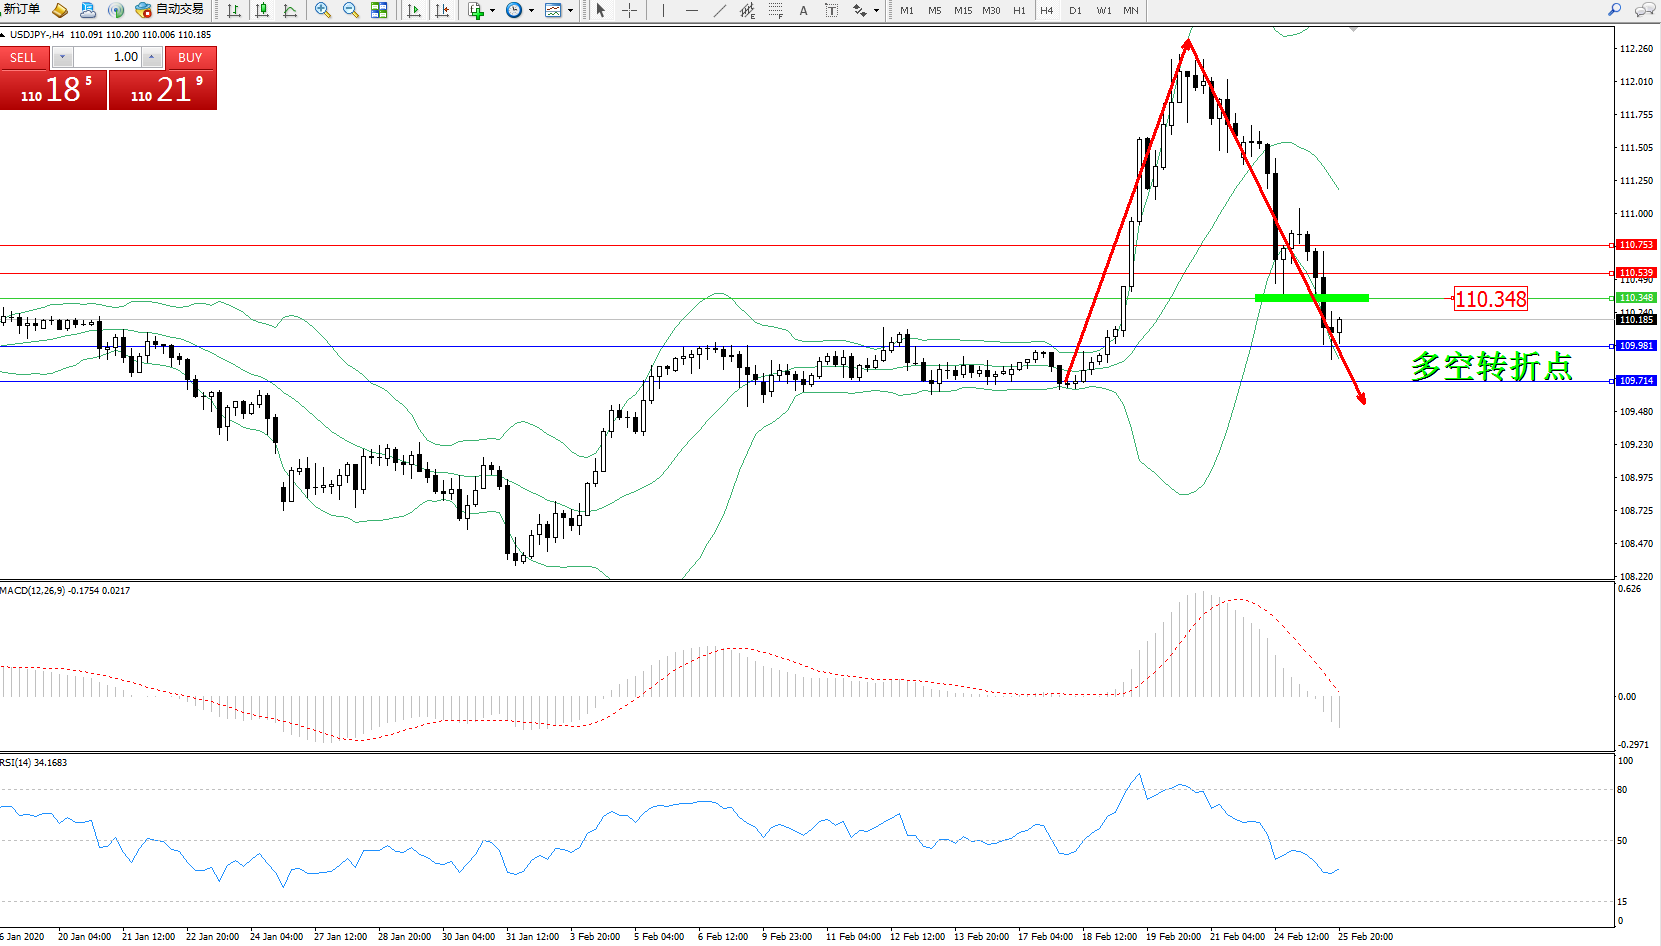This screenshot has width=1661, height=946.
Task: Switch to the M15 timeframe
Action: tap(962, 10)
